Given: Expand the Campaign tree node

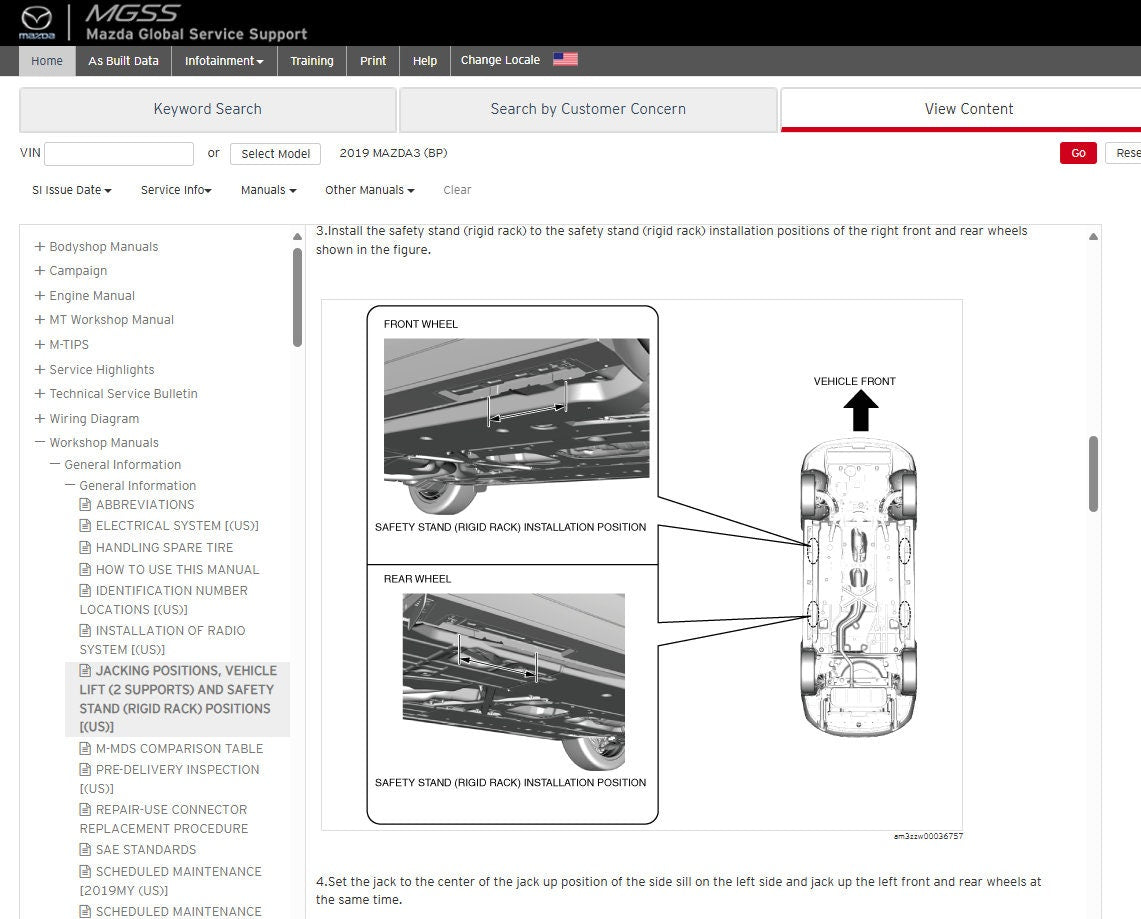Looking at the screenshot, I should pyautogui.click(x=39, y=271).
